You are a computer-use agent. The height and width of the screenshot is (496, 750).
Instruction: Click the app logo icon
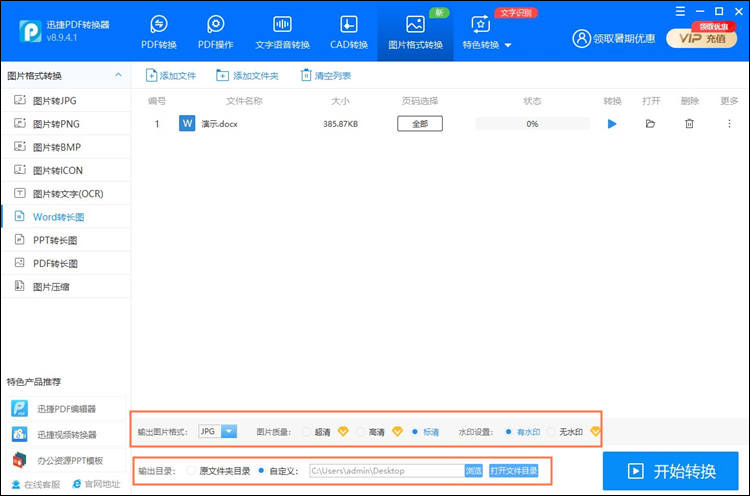30,31
